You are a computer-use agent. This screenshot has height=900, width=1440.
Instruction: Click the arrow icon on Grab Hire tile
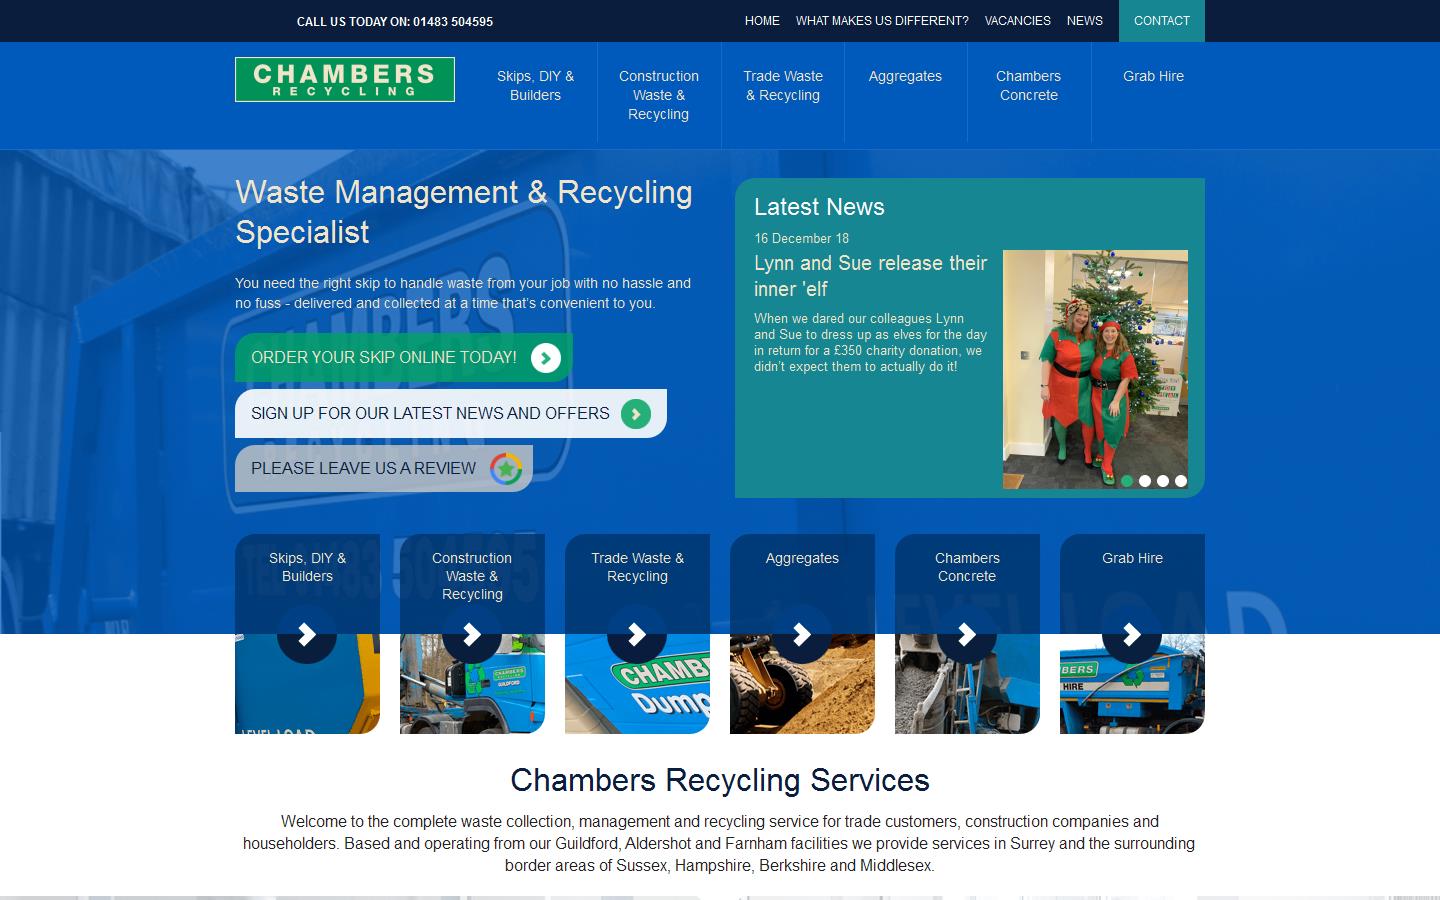point(1132,634)
